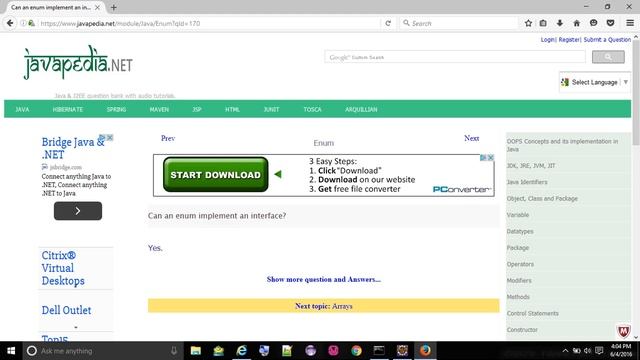Screen dimensions: 640x360
Task: Go to the Firefox home icon
Action: [576, 23]
